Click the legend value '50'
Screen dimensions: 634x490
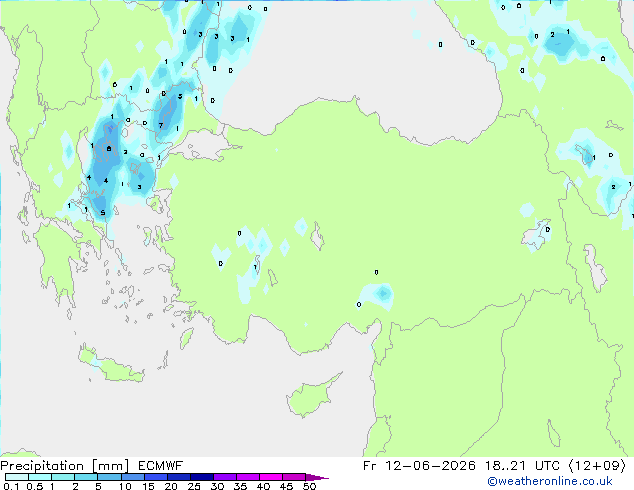coord(309,486)
